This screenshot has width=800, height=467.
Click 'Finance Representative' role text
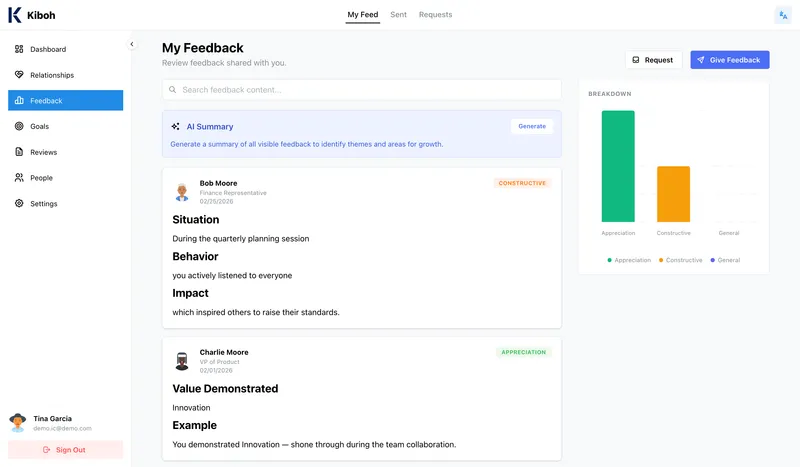click(x=233, y=193)
